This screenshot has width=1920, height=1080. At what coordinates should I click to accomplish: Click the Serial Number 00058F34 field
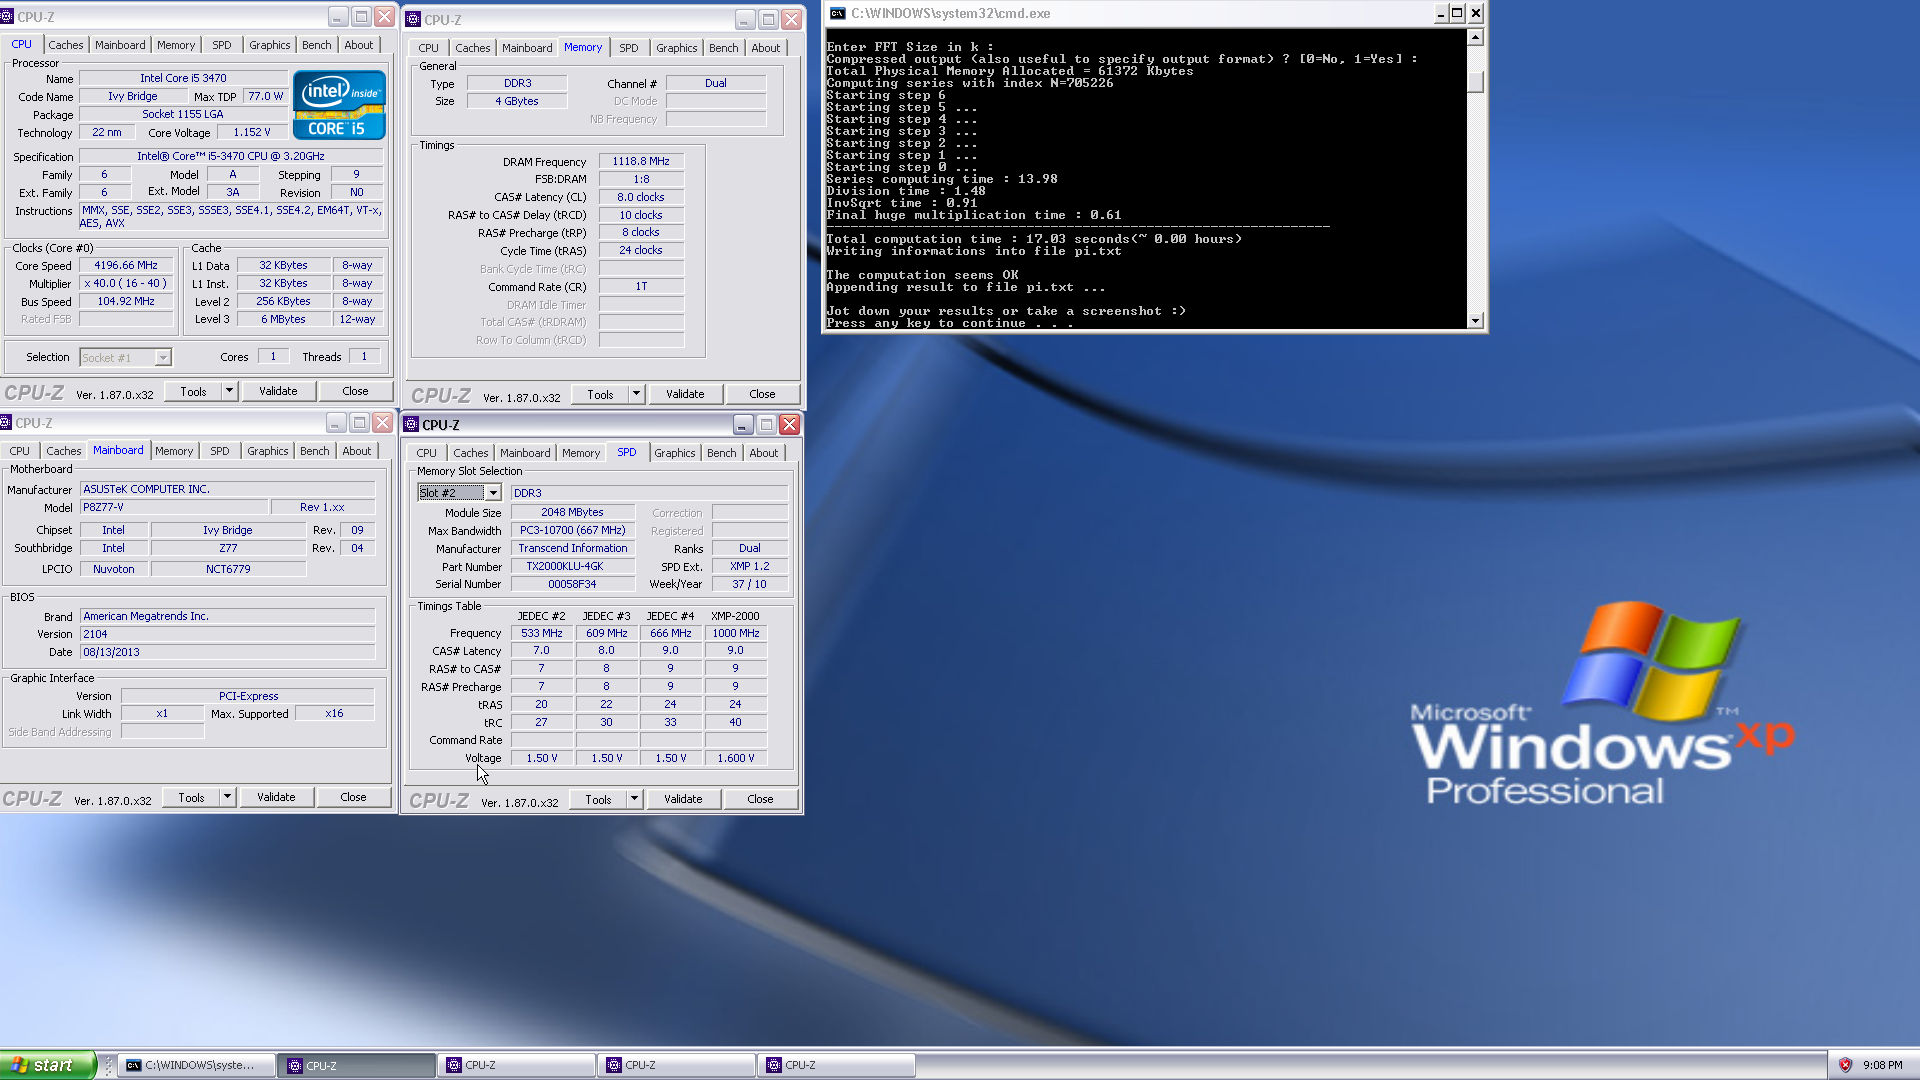click(x=574, y=584)
